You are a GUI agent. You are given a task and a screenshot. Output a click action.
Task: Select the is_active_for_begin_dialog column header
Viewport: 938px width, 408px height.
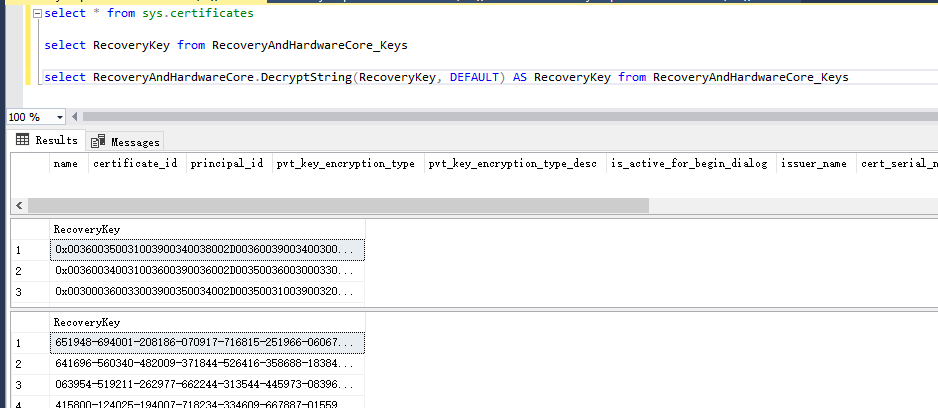689,163
